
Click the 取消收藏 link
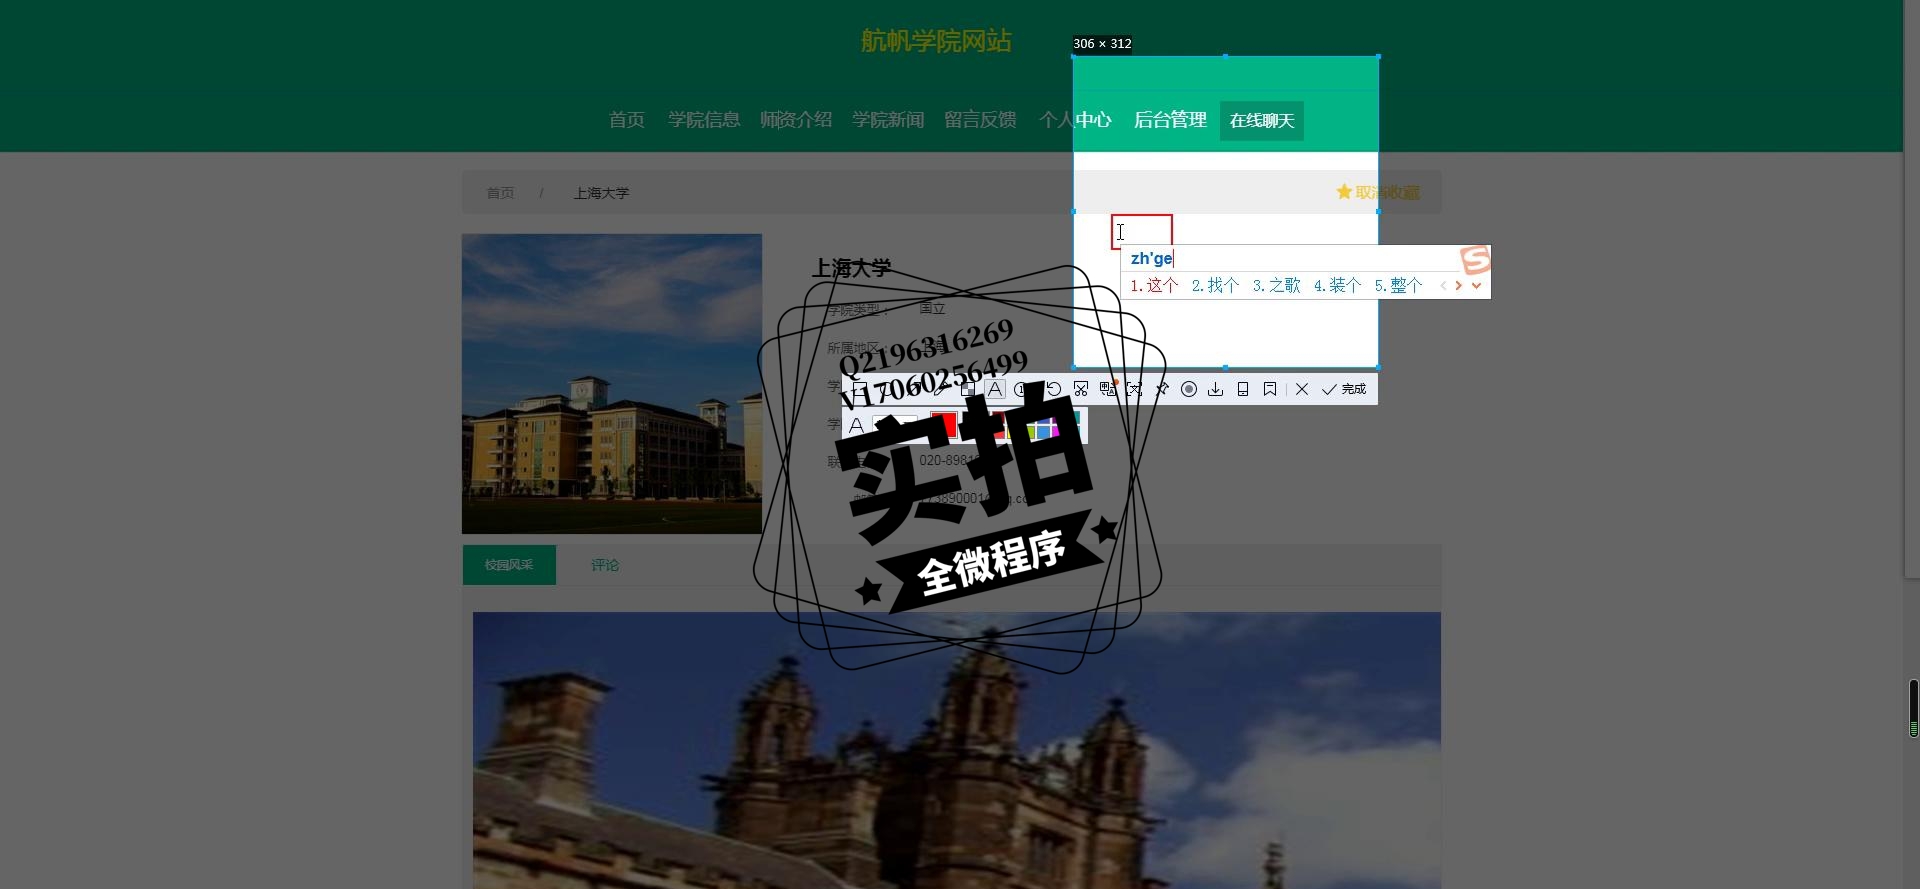tap(1387, 192)
